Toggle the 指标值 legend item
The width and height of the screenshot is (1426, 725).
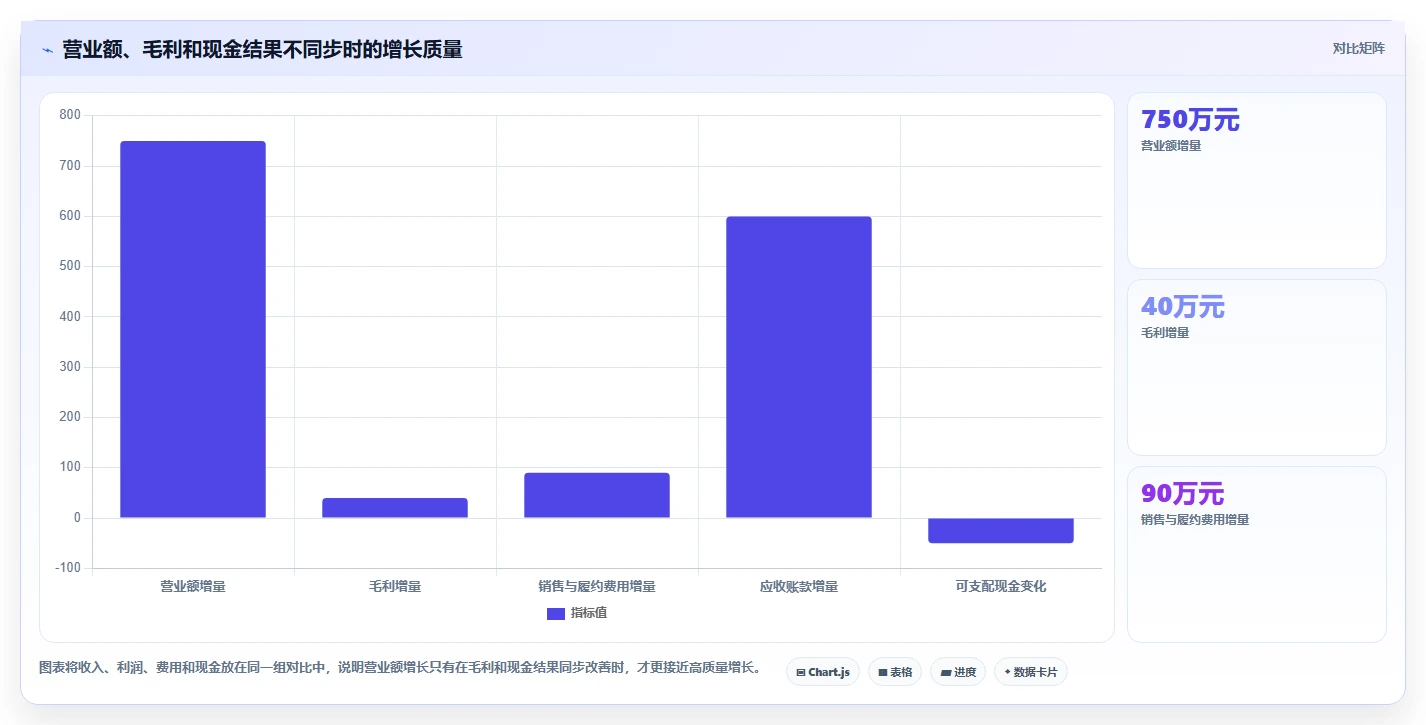coord(577,613)
